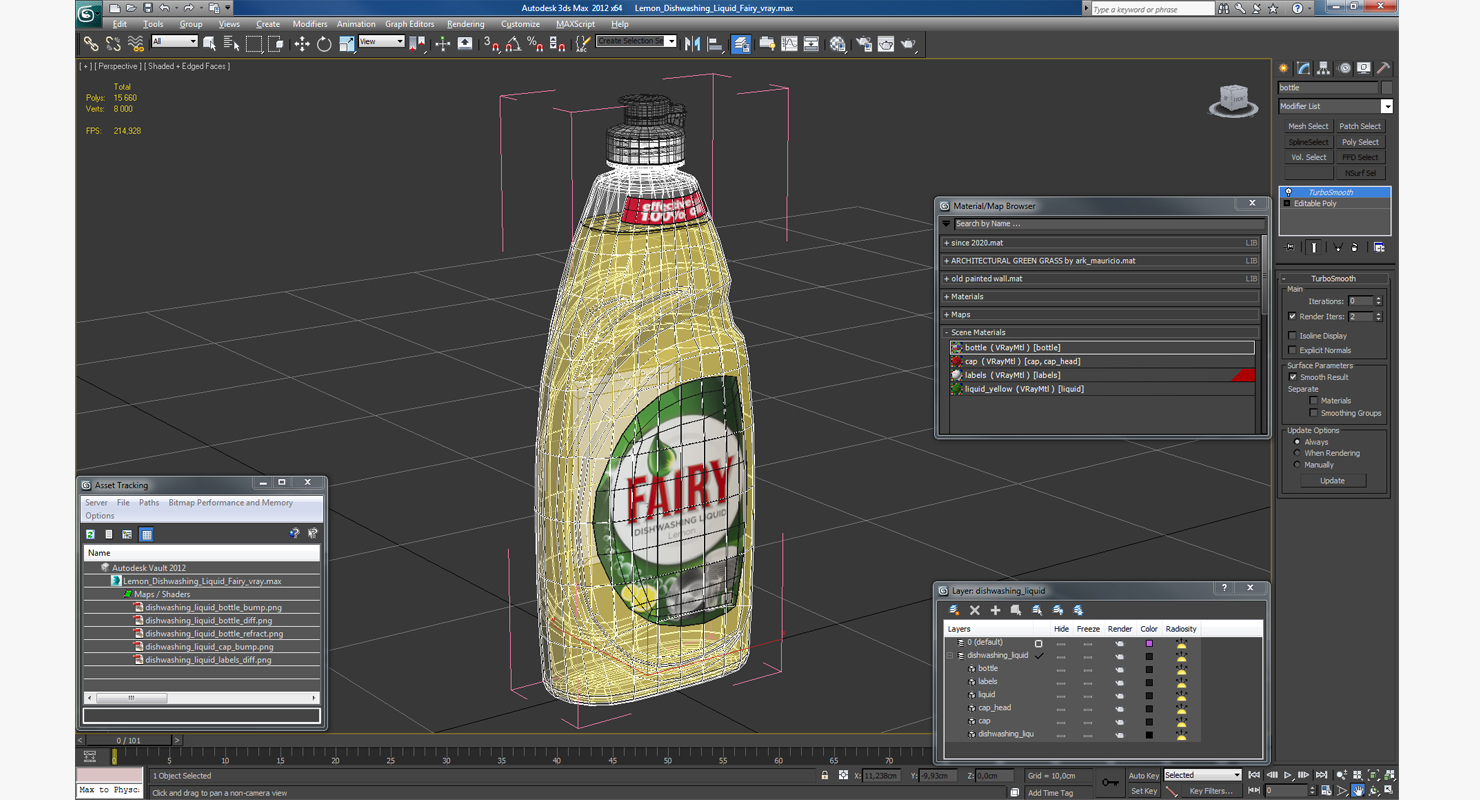Toggle the 3D Snaps button
Screen dimensions: 1480x800
click(491, 44)
